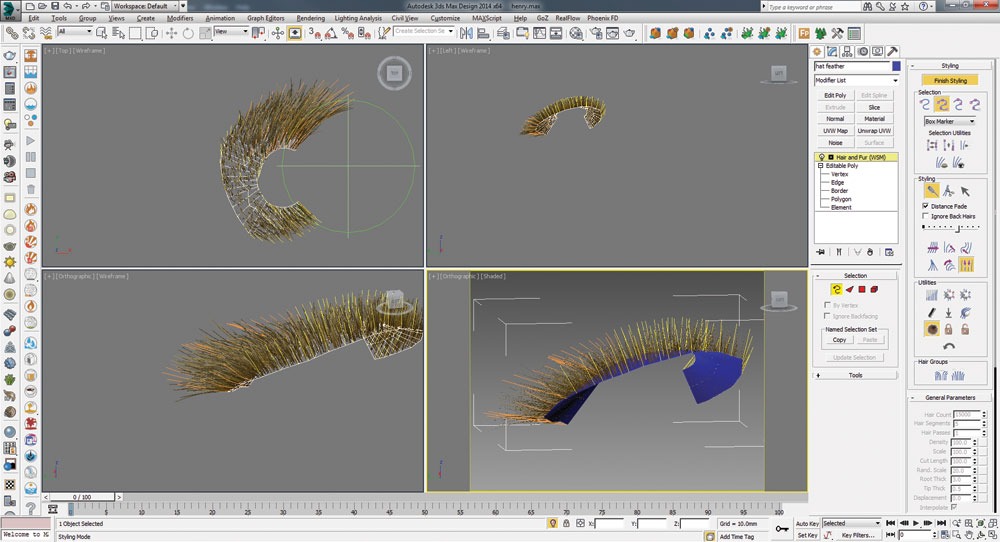Toggle the selection lock padlock in status bar
The height and width of the screenshot is (542, 1000).
(x=566, y=523)
